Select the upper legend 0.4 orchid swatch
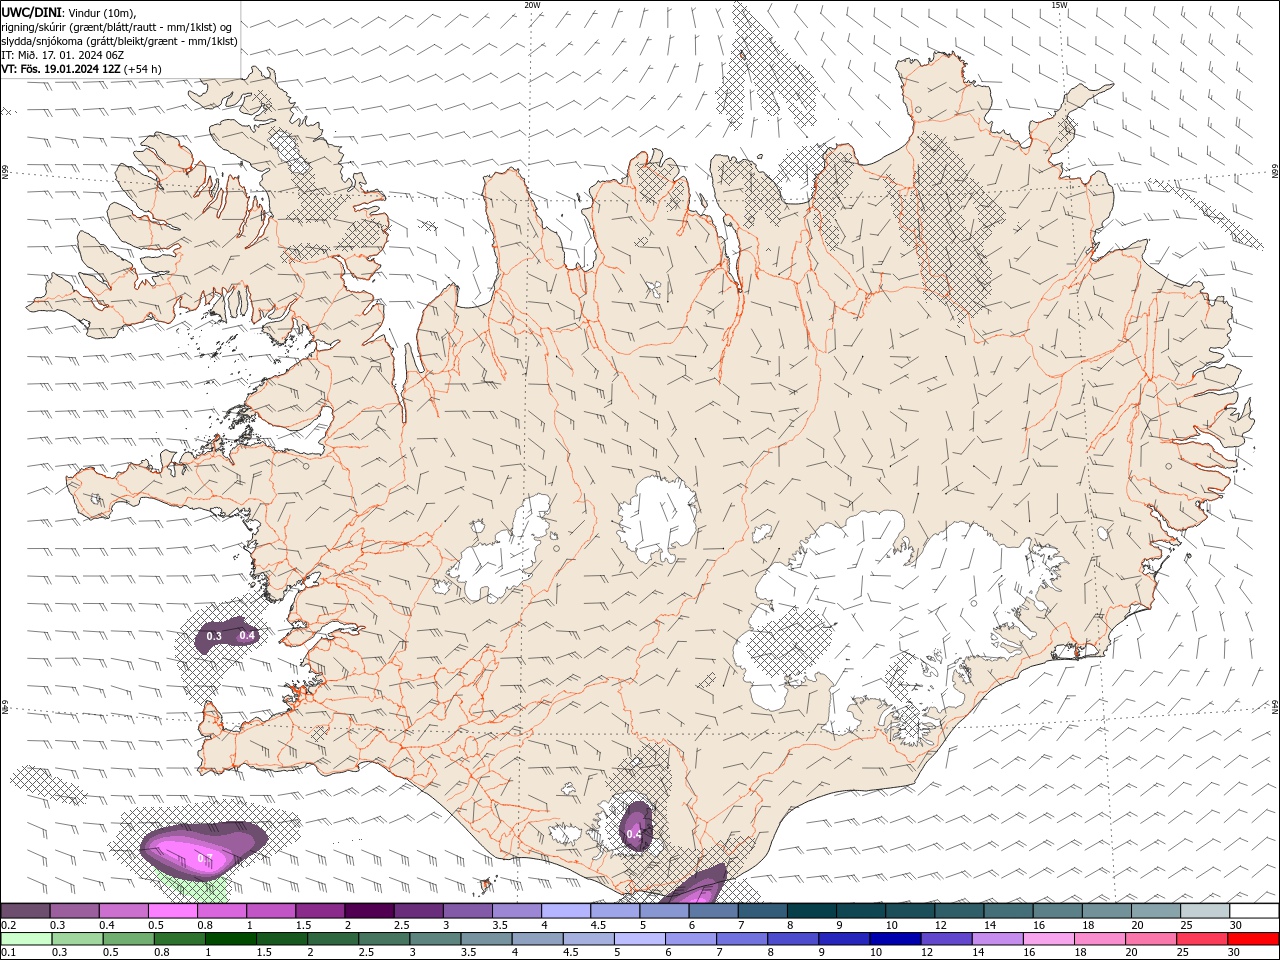1280x960 pixels. click(123, 910)
